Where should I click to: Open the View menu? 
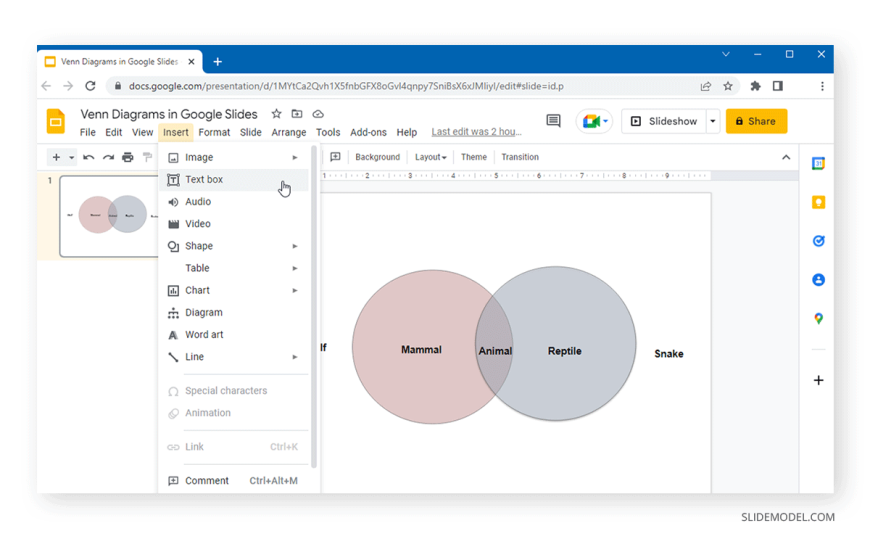tap(142, 132)
